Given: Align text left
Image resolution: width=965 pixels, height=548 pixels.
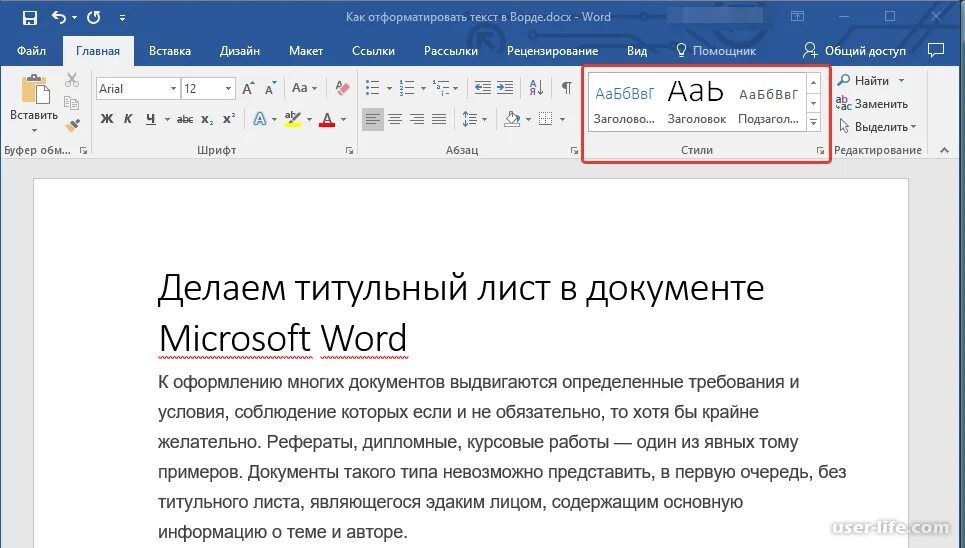Looking at the screenshot, I should point(372,119).
